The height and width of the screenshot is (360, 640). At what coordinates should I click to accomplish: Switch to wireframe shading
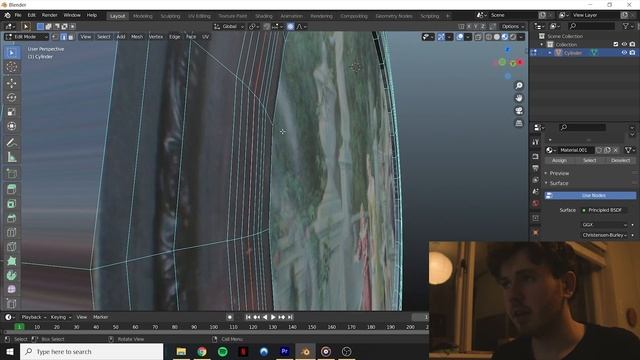(x=489, y=37)
